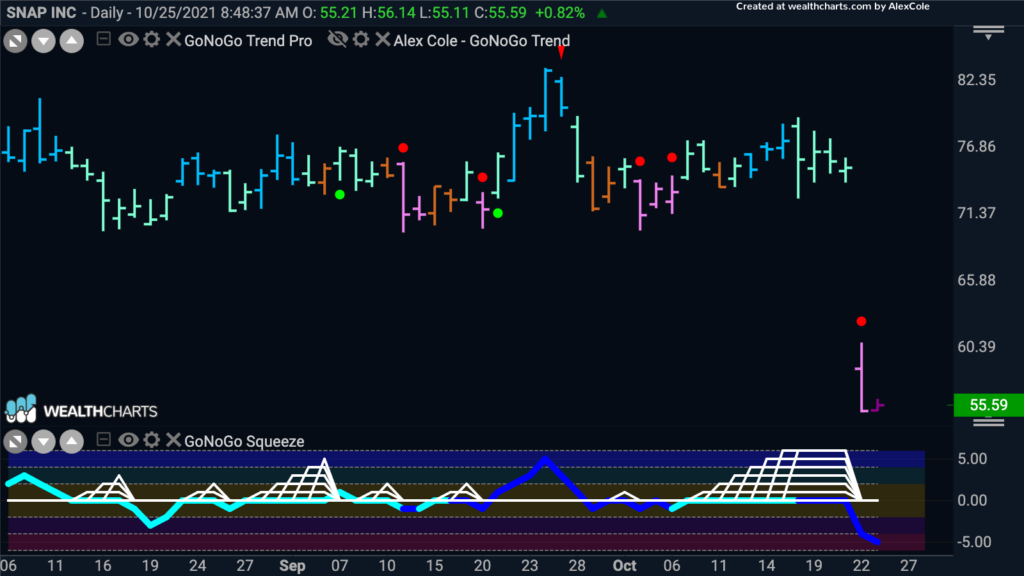Screen dimensions: 1024x576
Task: Click the green dot below the Sep 21 bar
Action: pos(498,213)
